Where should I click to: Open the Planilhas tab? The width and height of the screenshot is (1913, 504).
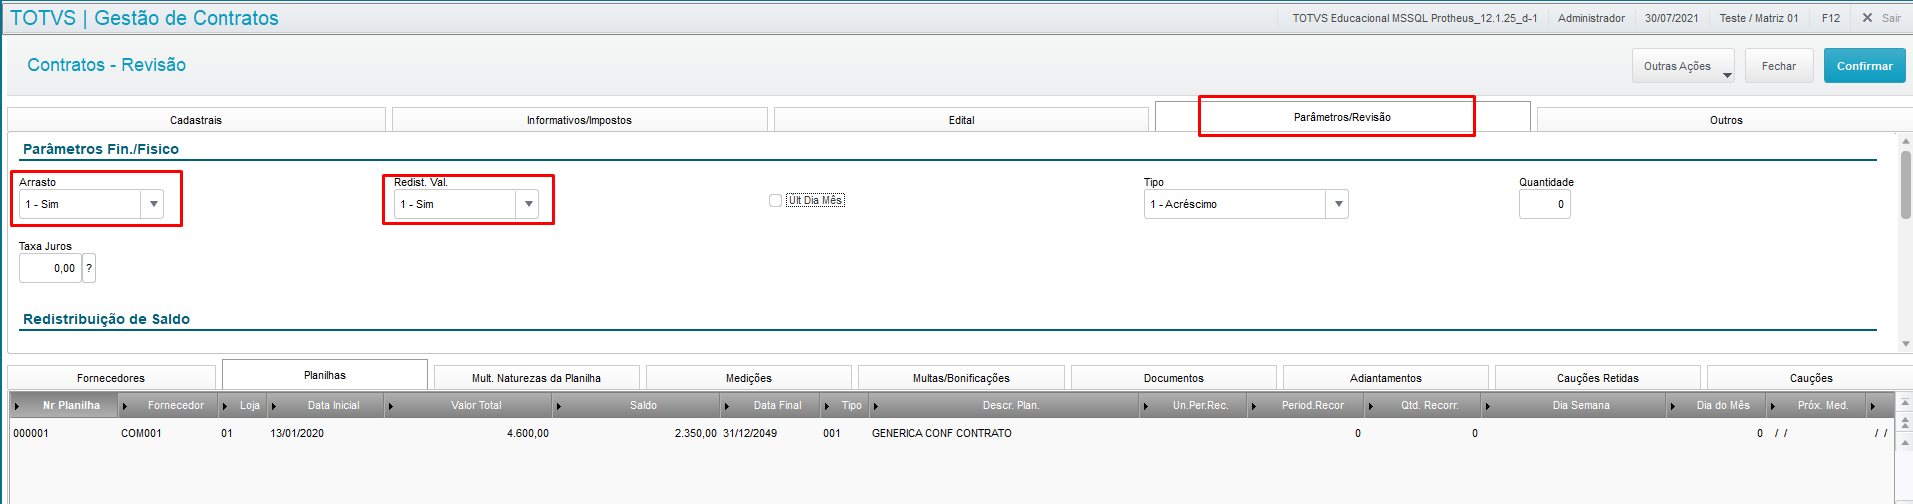point(325,375)
